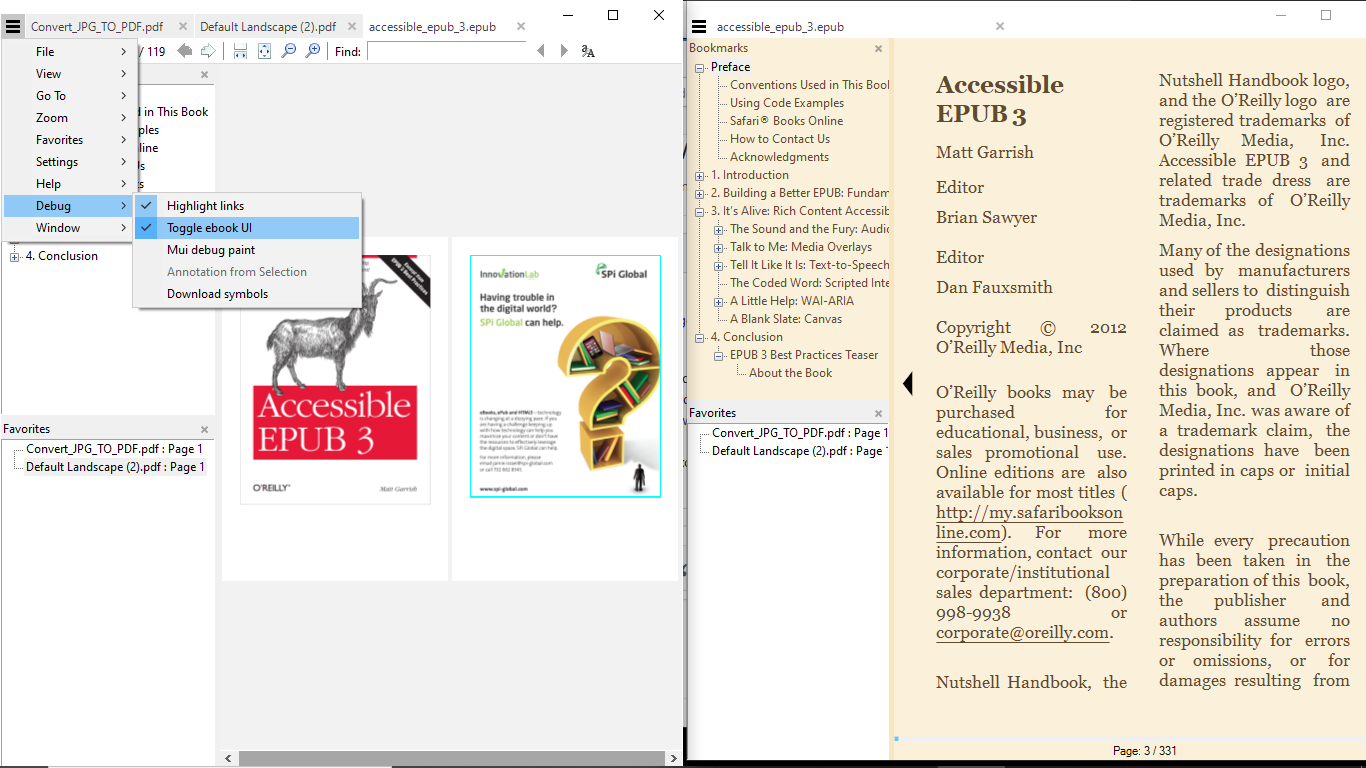Click the corporate@oreilly.com email link
The image size is (1366, 768).
[1020, 632]
